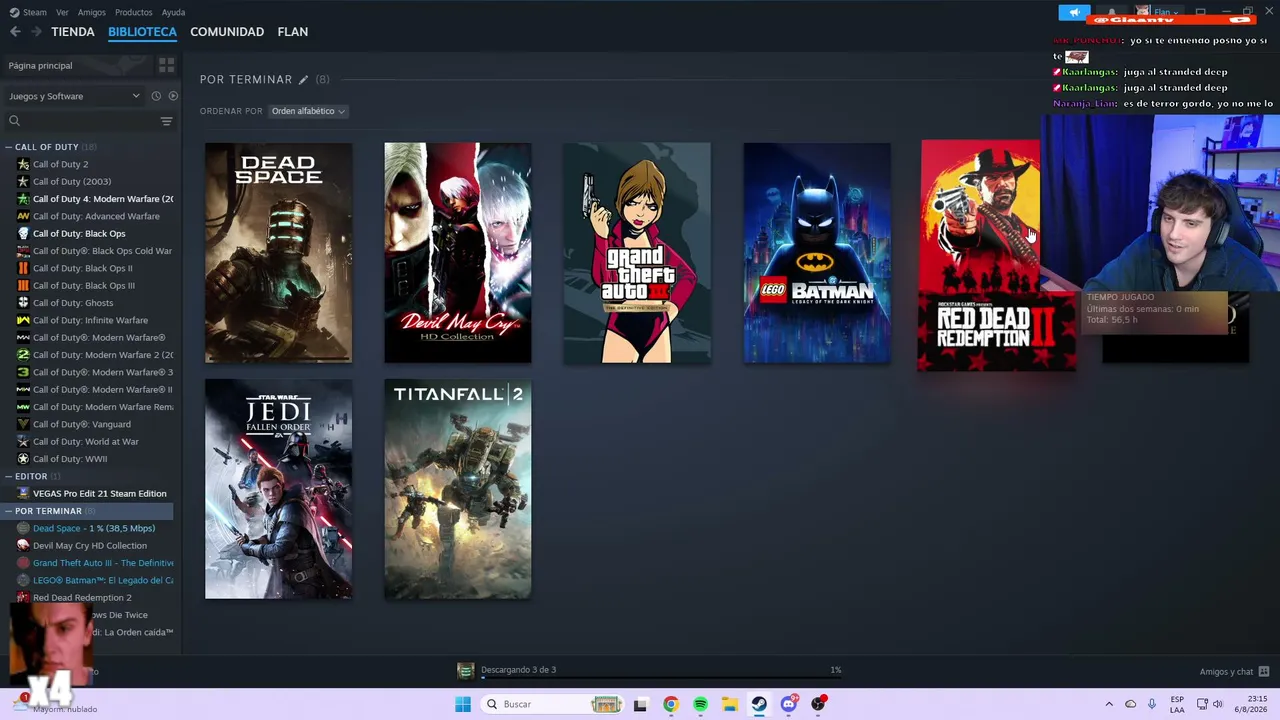Image resolution: width=1280 pixels, height=720 pixels.
Task: Click the Call of Duty: Vanguard icon
Action: pos(23,424)
